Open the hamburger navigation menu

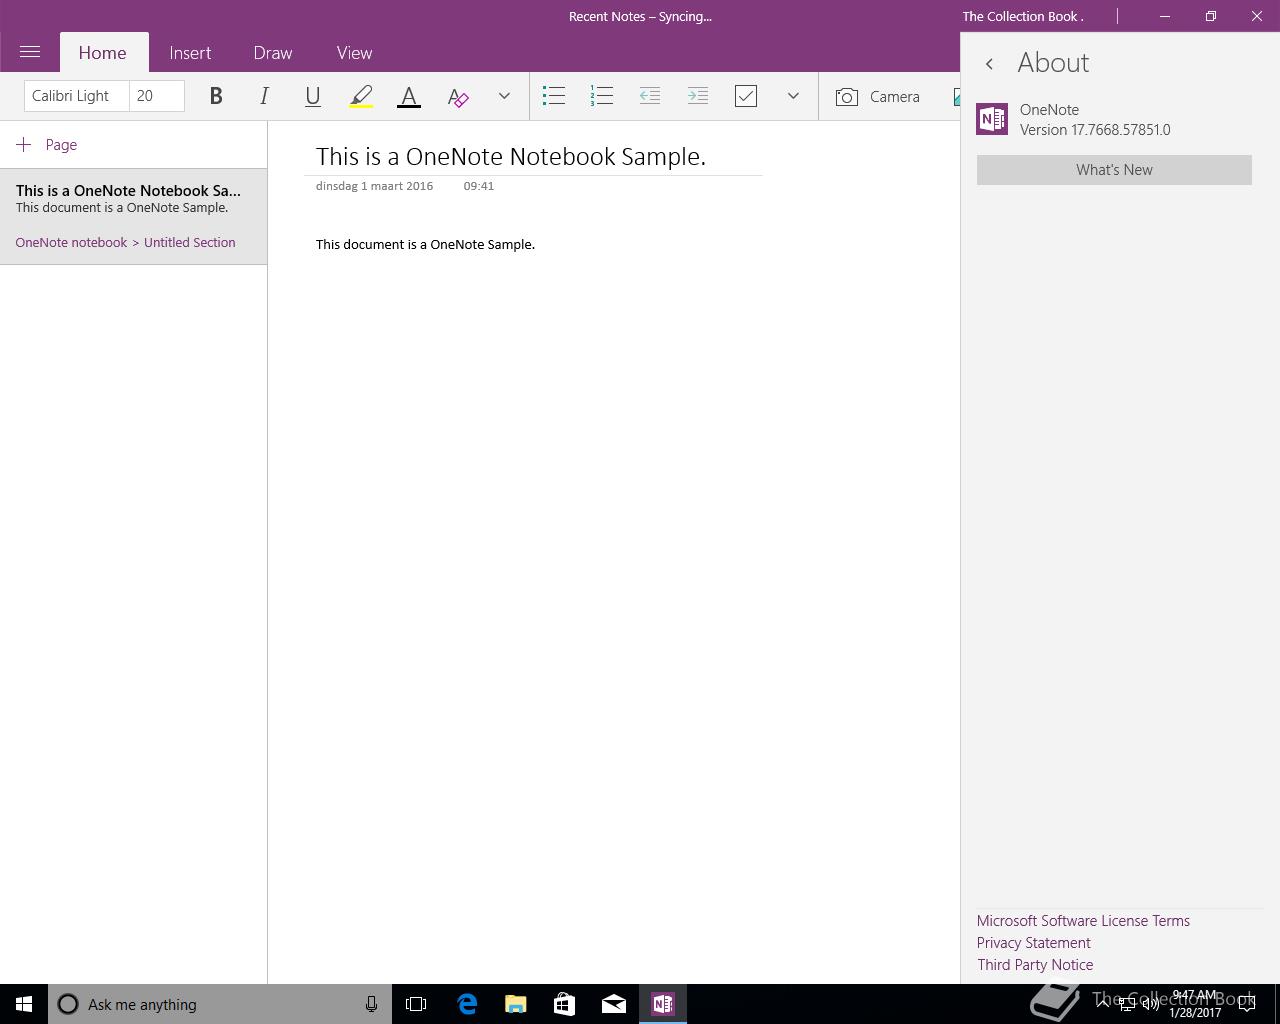[30, 52]
